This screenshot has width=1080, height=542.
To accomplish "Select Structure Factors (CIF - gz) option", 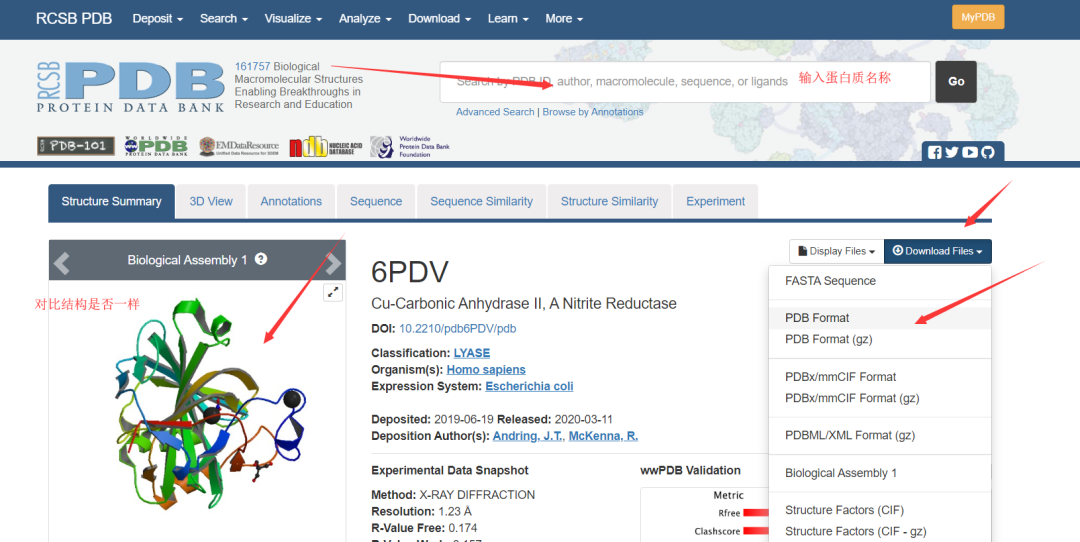I will pyautogui.click(x=880, y=532).
